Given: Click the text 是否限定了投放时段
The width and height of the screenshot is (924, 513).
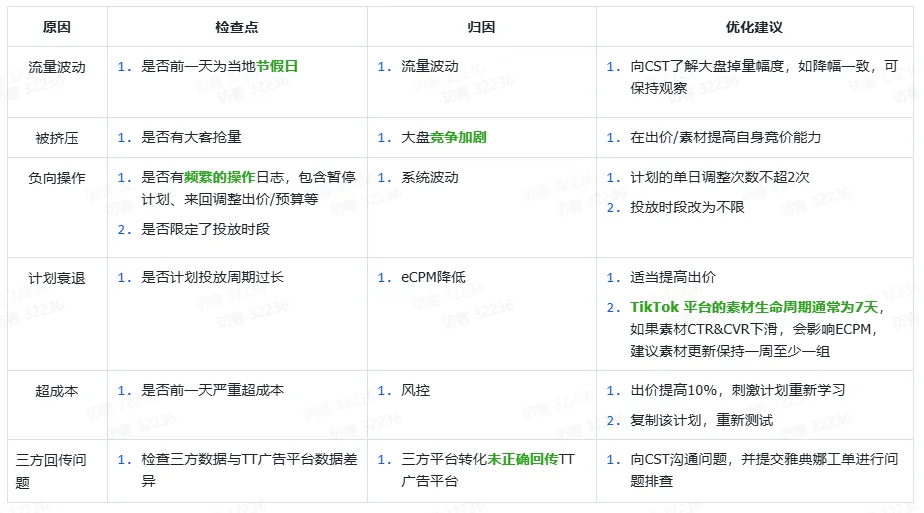Looking at the screenshot, I should [x=206, y=229].
